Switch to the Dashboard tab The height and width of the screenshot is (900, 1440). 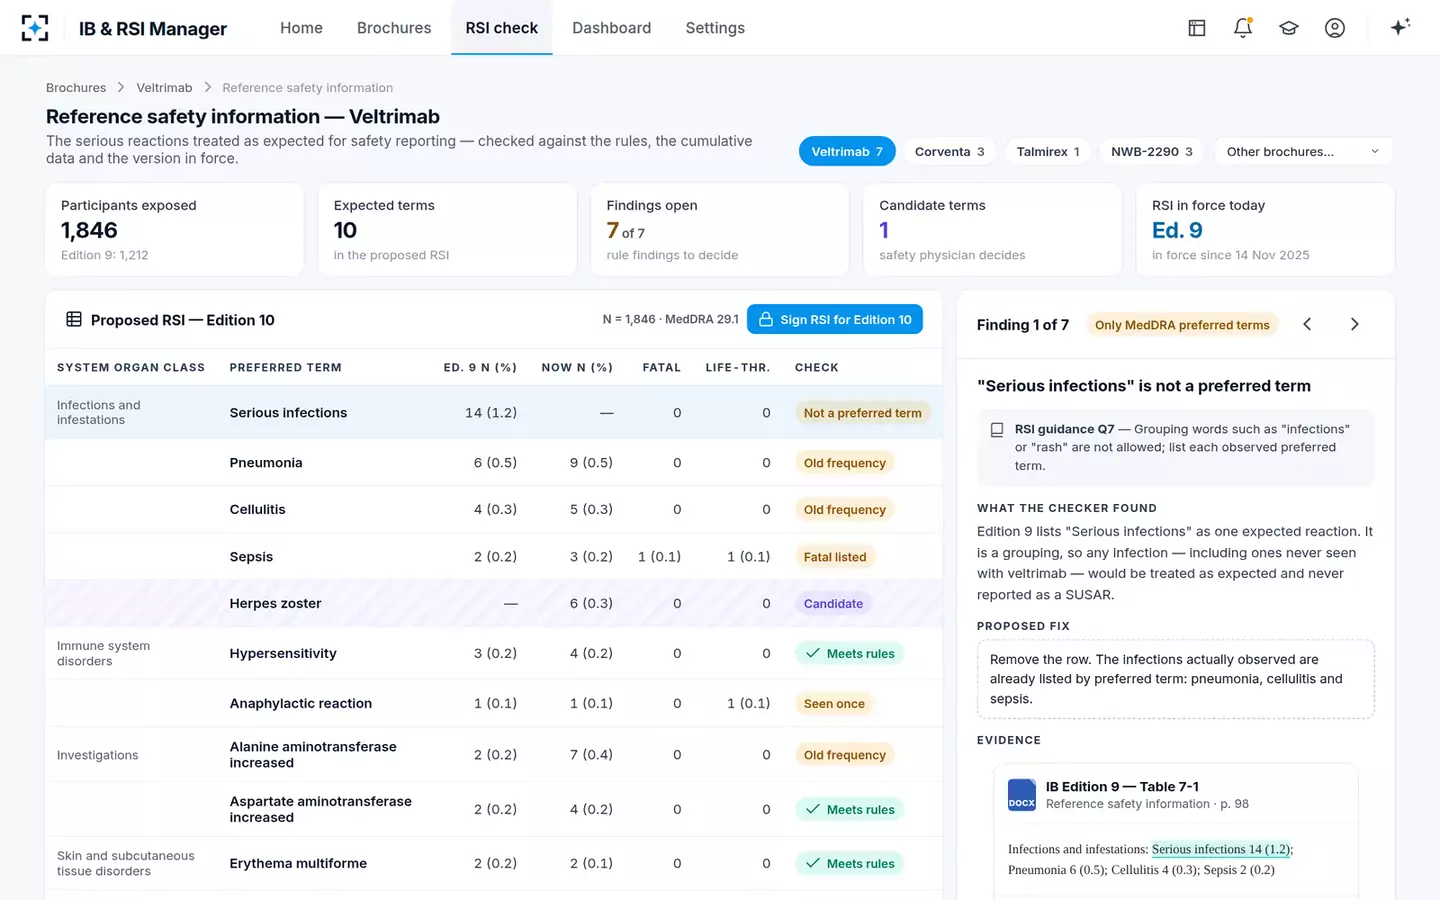(x=611, y=28)
